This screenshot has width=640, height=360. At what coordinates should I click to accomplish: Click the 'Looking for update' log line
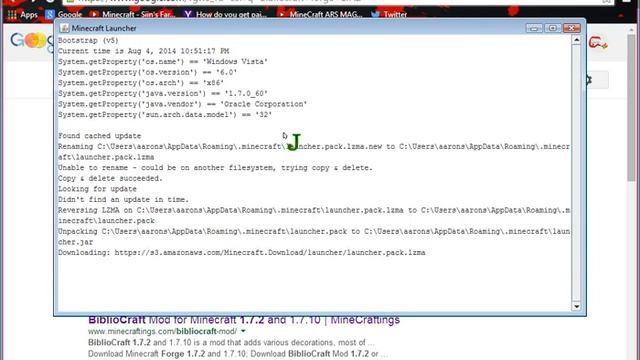[97, 189]
